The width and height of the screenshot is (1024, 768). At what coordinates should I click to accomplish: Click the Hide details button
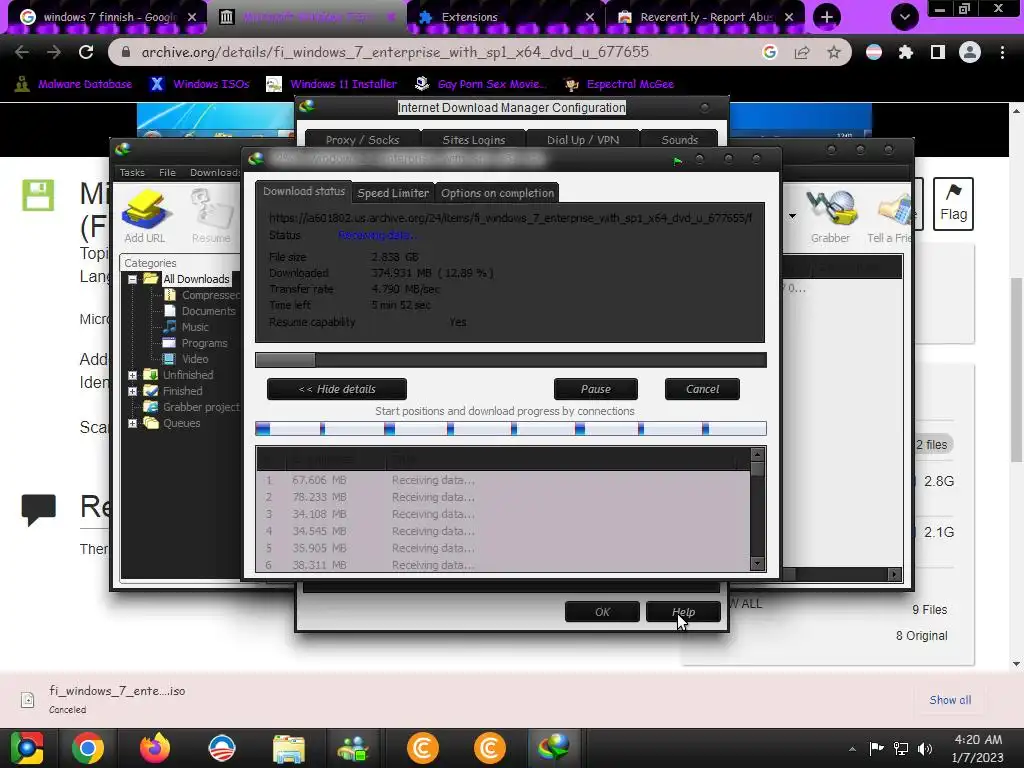[x=337, y=389]
